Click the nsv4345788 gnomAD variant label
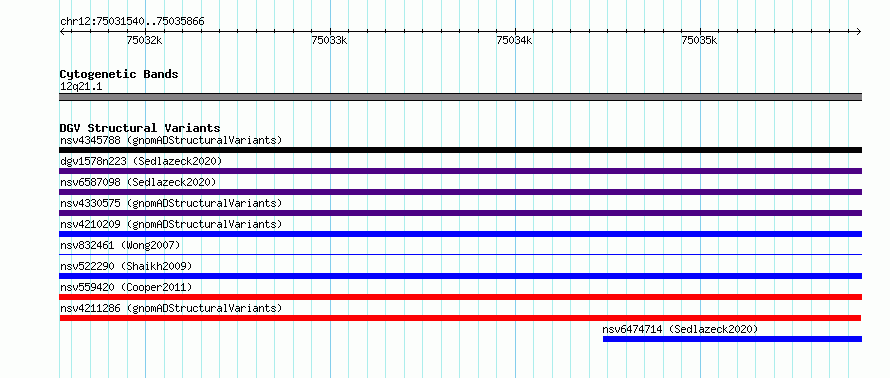The height and width of the screenshot is (378, 890). coord(171,140)
